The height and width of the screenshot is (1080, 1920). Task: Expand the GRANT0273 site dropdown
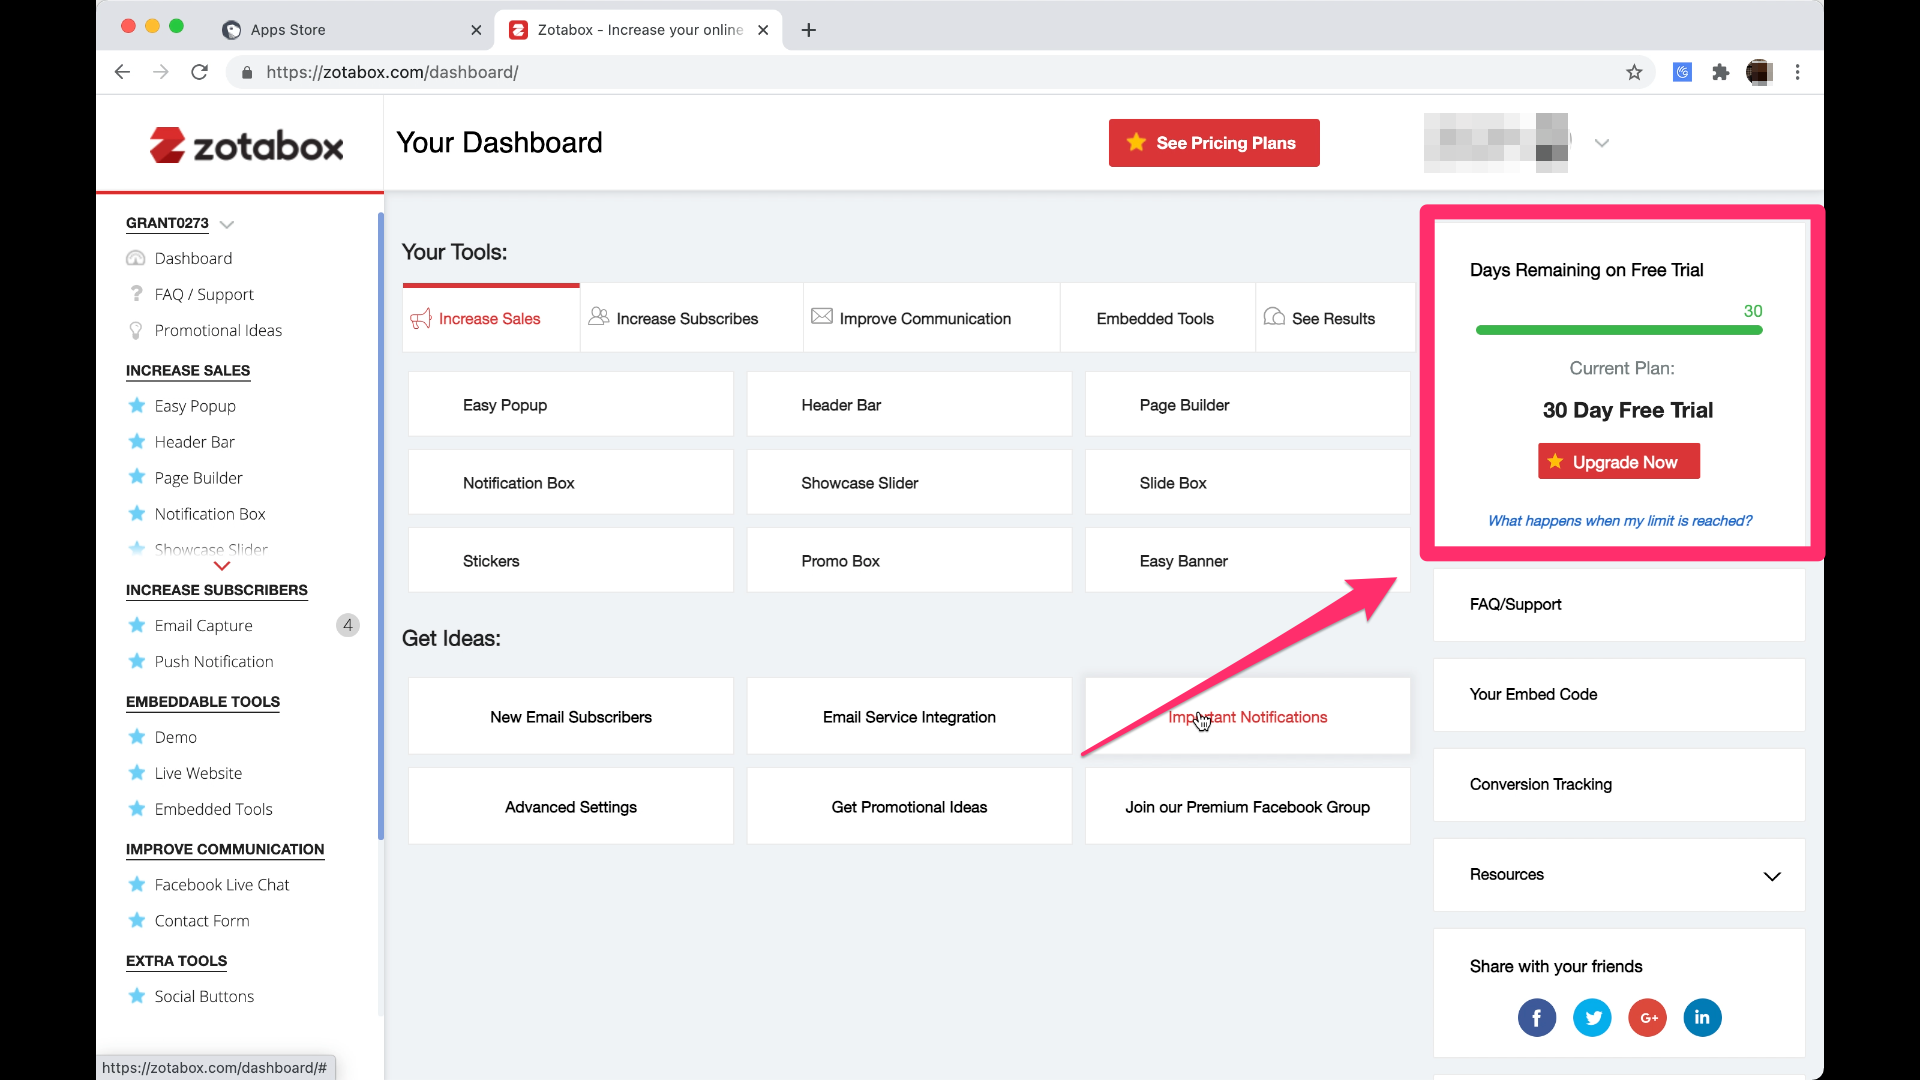(226, 224)
